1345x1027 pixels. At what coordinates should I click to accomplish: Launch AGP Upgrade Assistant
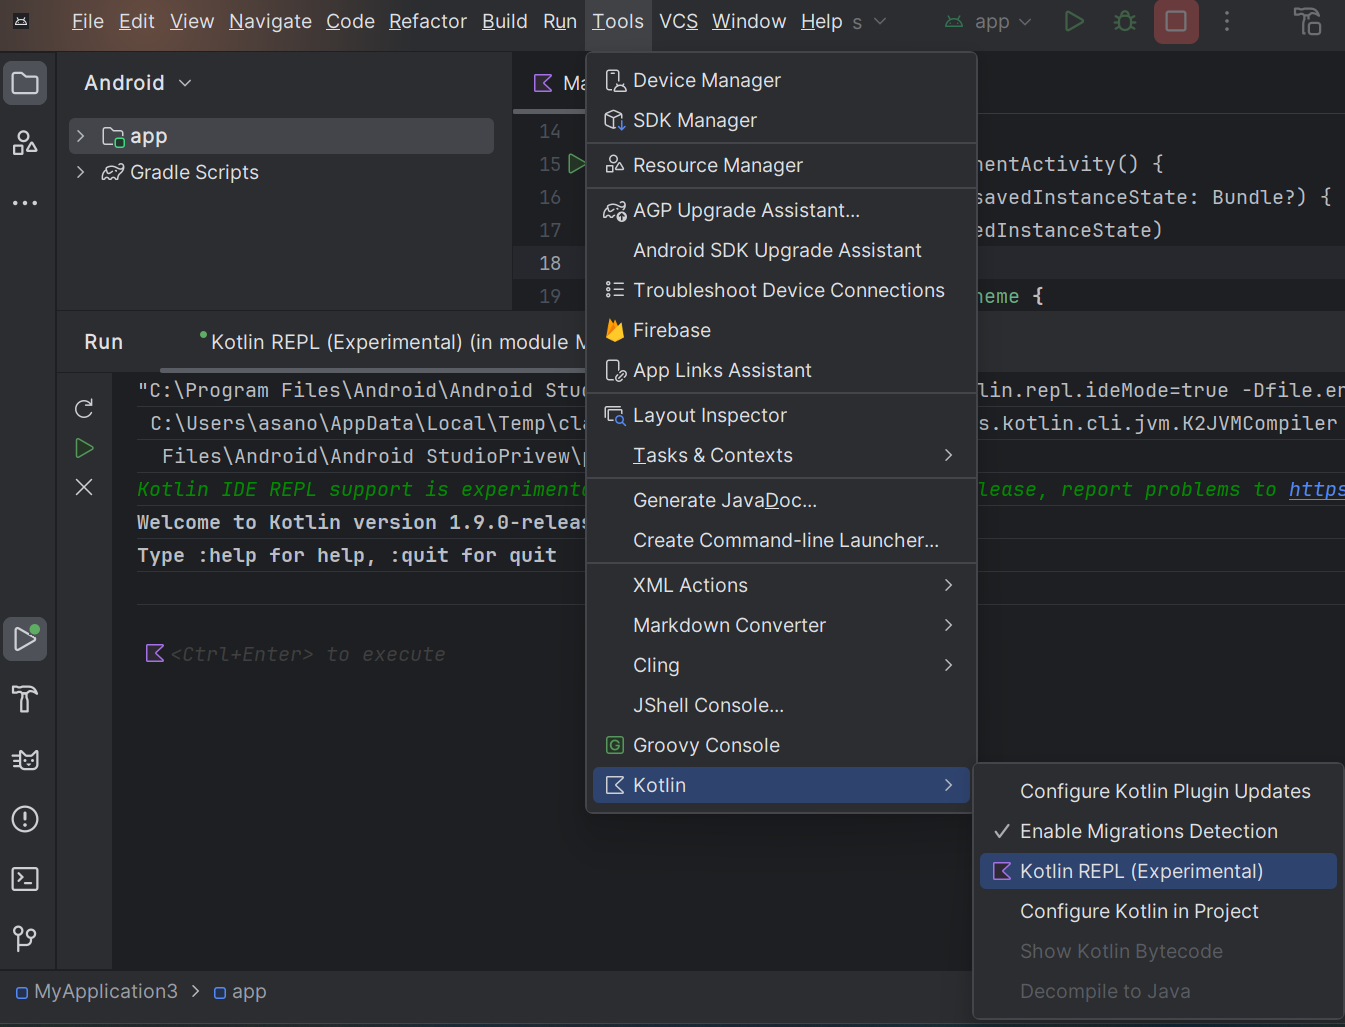[781, 210]
